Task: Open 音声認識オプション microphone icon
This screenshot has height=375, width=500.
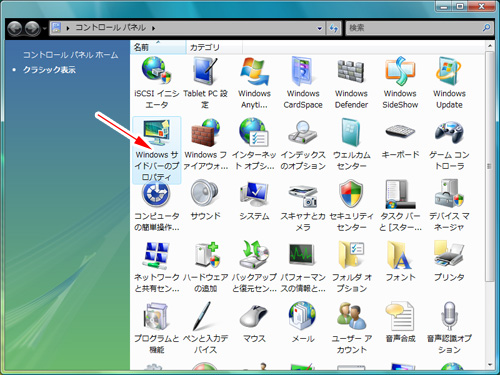Action: 449,316
